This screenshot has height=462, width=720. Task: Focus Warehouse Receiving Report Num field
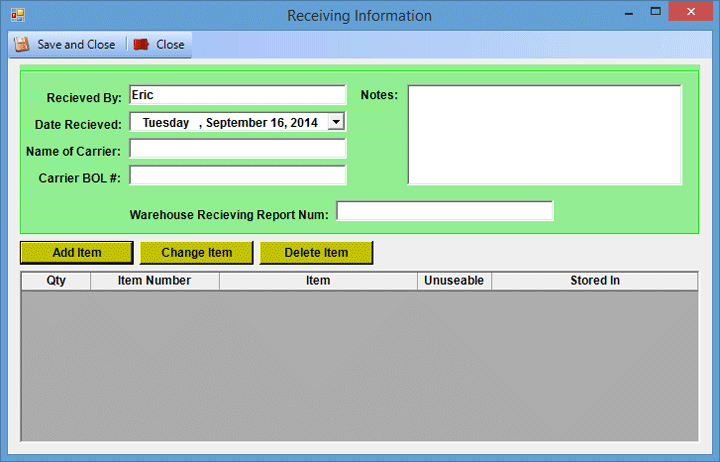444,211
